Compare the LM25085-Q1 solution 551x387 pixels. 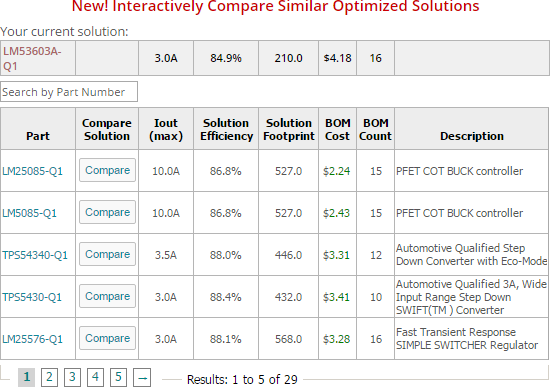coord(108,170)
